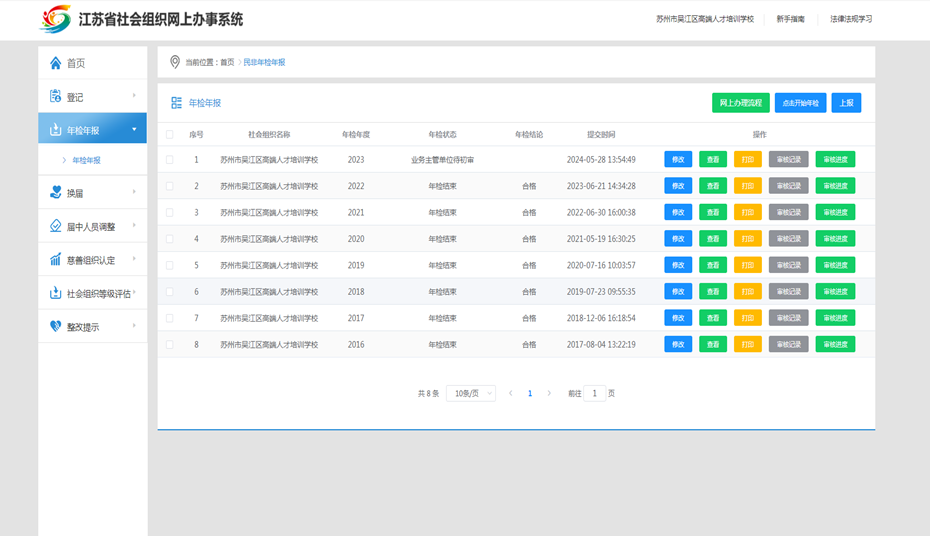Expand the 登记 menu arrow
This screenshot has width=930, height=536.
tap(134, 95)
